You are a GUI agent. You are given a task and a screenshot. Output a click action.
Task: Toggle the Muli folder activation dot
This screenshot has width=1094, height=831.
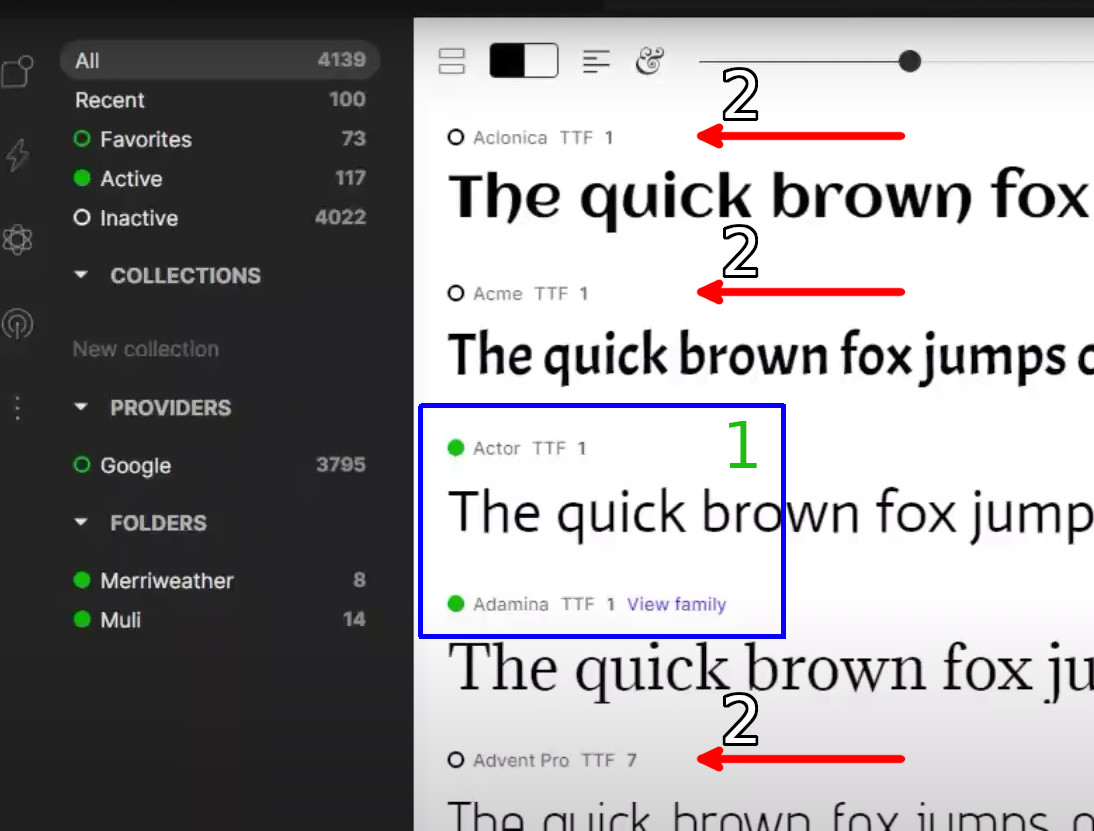click(82, 619)
